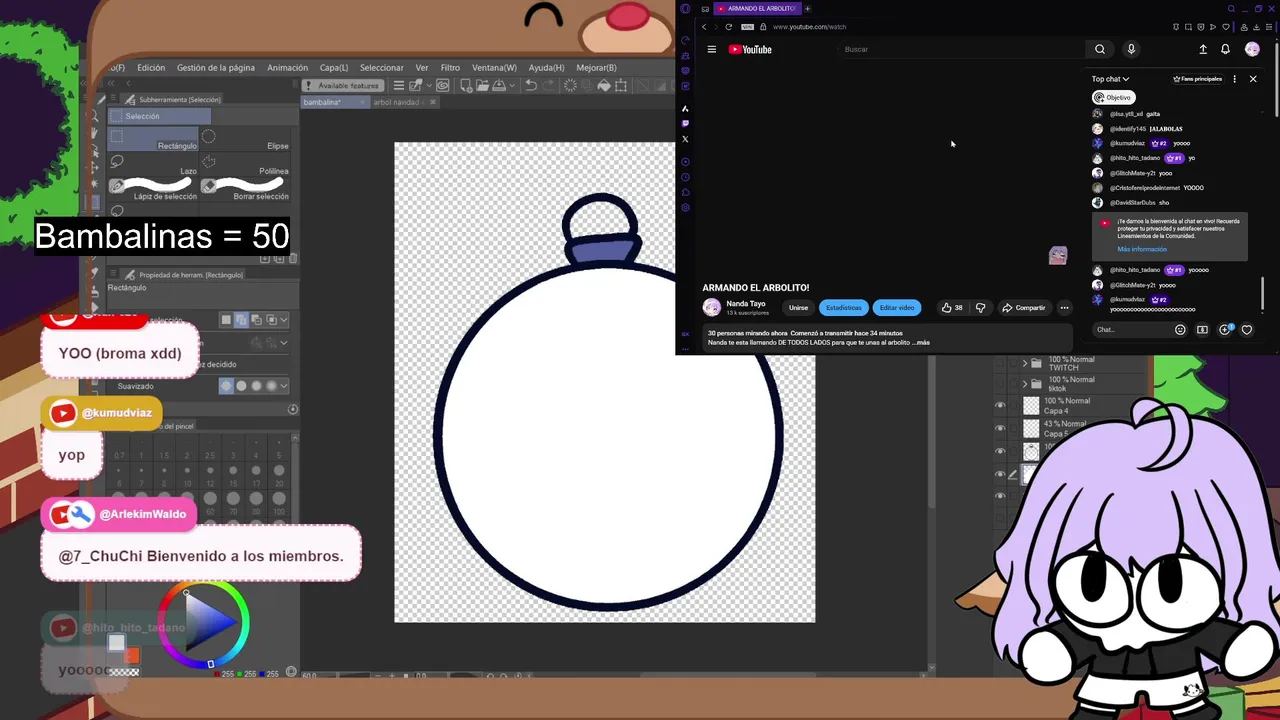This screenshot has height=720, width=1280.
Task: Open the YouTube hamburger guide menu
Action: click(x=711, y=49)
